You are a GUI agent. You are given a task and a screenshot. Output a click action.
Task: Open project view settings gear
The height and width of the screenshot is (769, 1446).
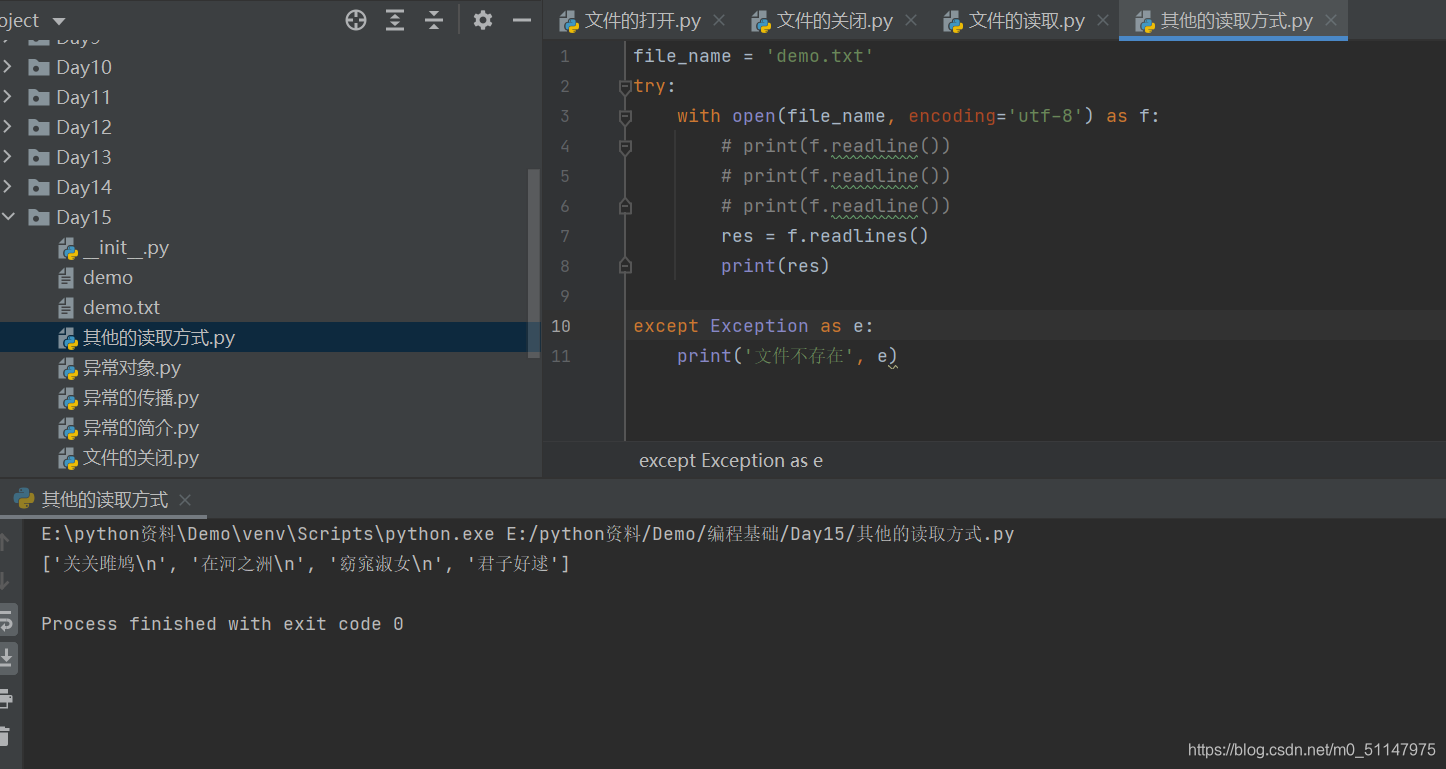(x=483, y=20)
